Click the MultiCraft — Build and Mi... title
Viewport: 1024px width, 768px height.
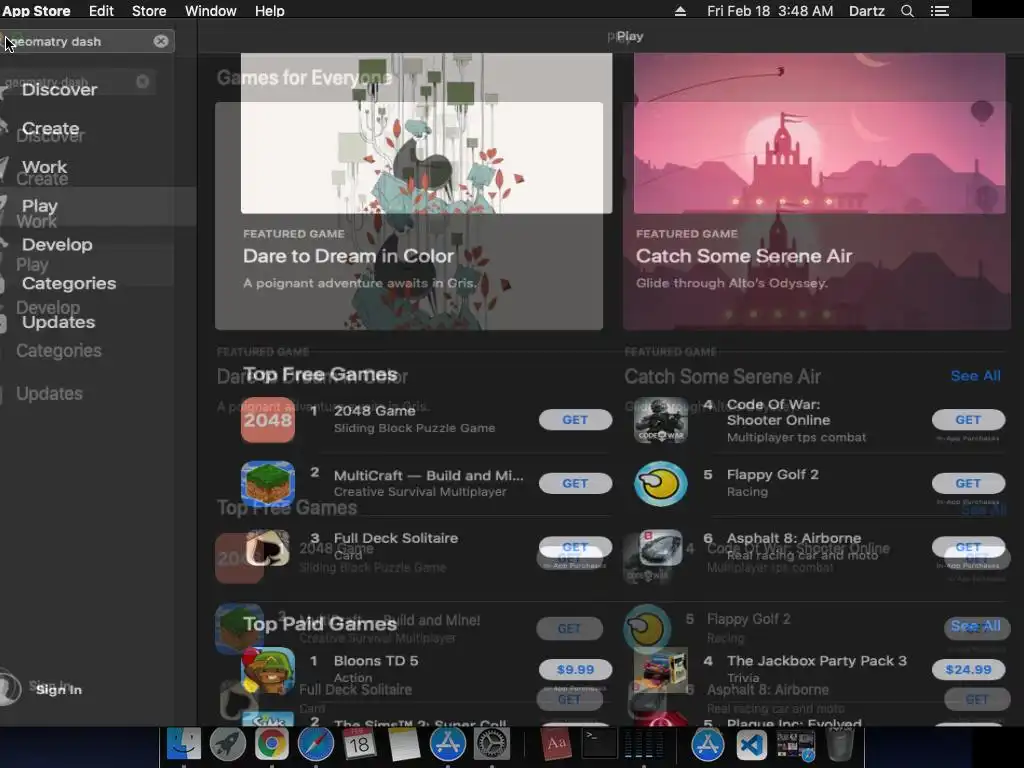coord(428,475)
